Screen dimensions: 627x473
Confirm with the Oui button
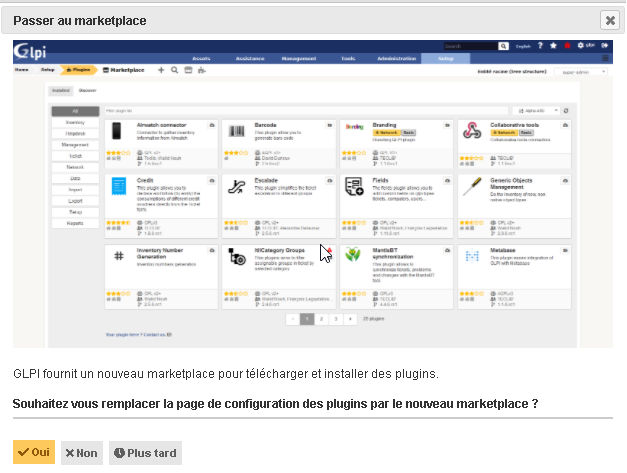(34, 452)
